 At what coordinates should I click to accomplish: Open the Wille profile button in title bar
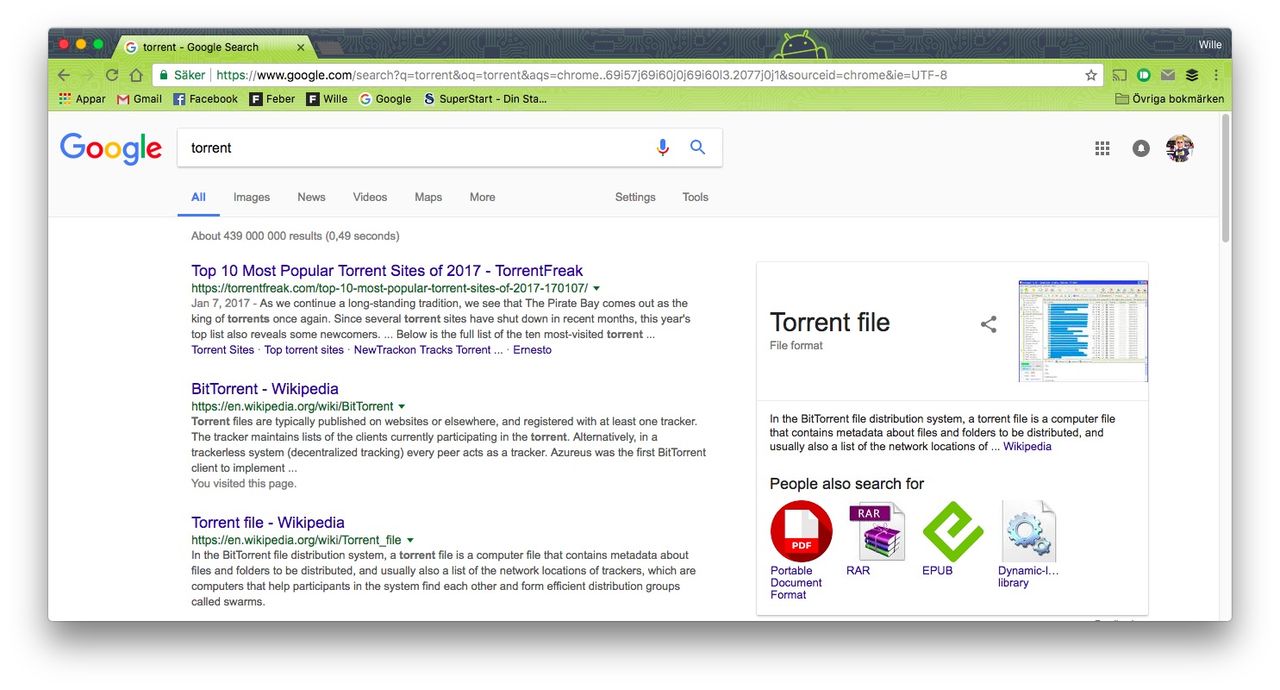1210,45
